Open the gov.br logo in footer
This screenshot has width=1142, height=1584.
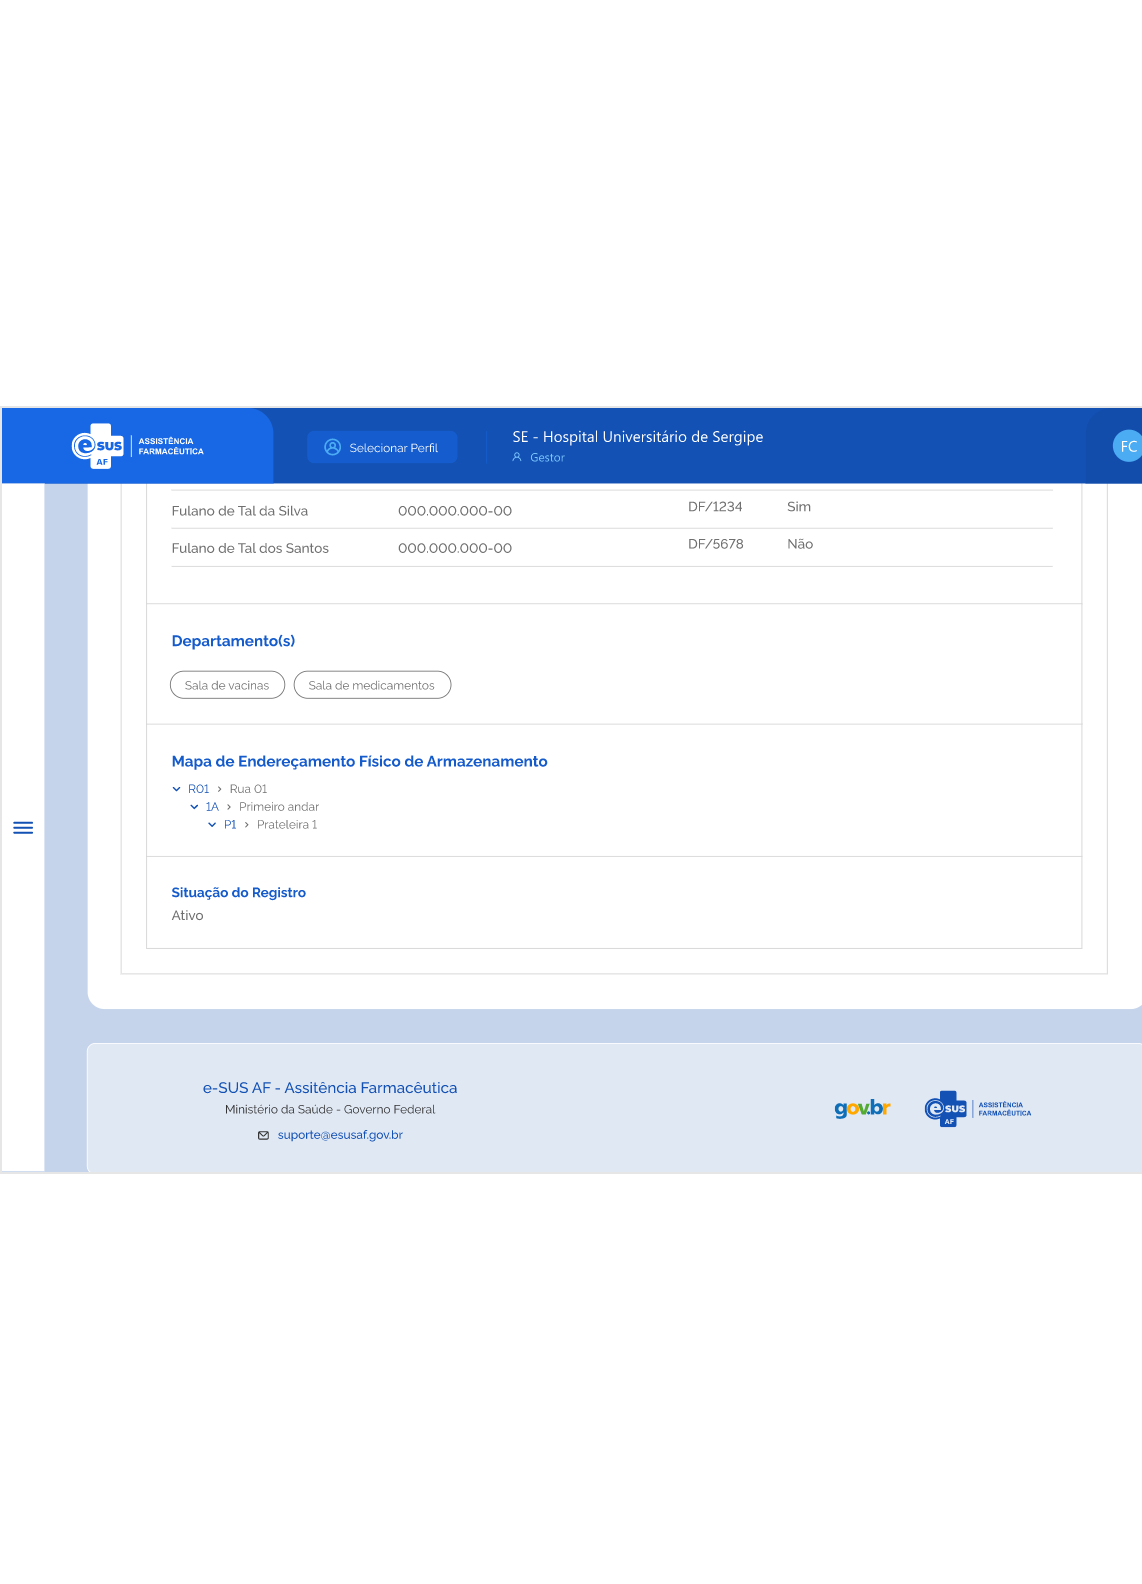pyautogui.click(x=862, y=1108)
